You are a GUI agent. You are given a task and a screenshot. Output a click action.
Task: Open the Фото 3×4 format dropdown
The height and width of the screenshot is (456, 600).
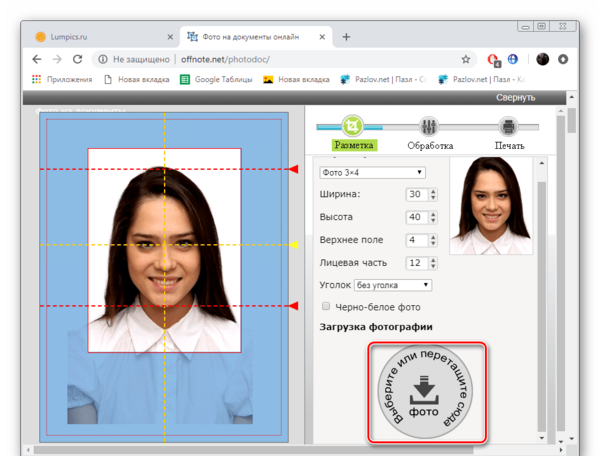click(x=372, y=173)
